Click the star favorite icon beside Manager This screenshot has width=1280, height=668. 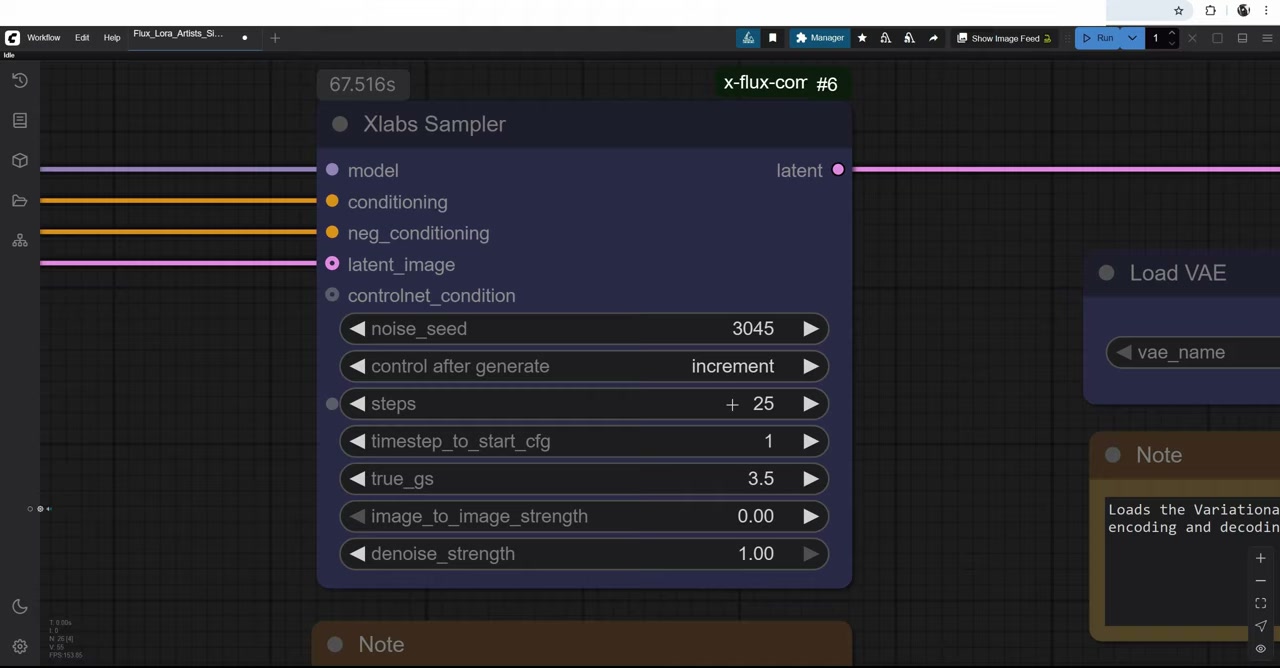point(862,38)
